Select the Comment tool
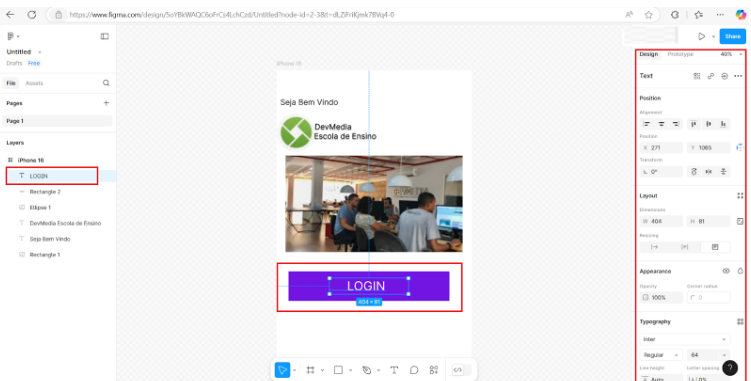The height and width of the screenshot is (381, 751). click(x=414, y=369)
